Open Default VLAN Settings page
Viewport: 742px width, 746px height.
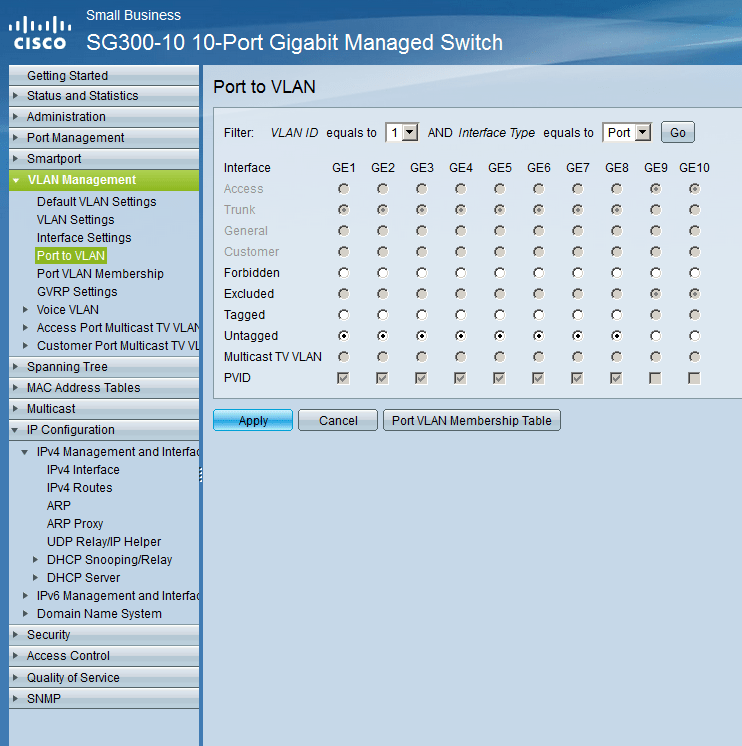click(x=97, y=202)
